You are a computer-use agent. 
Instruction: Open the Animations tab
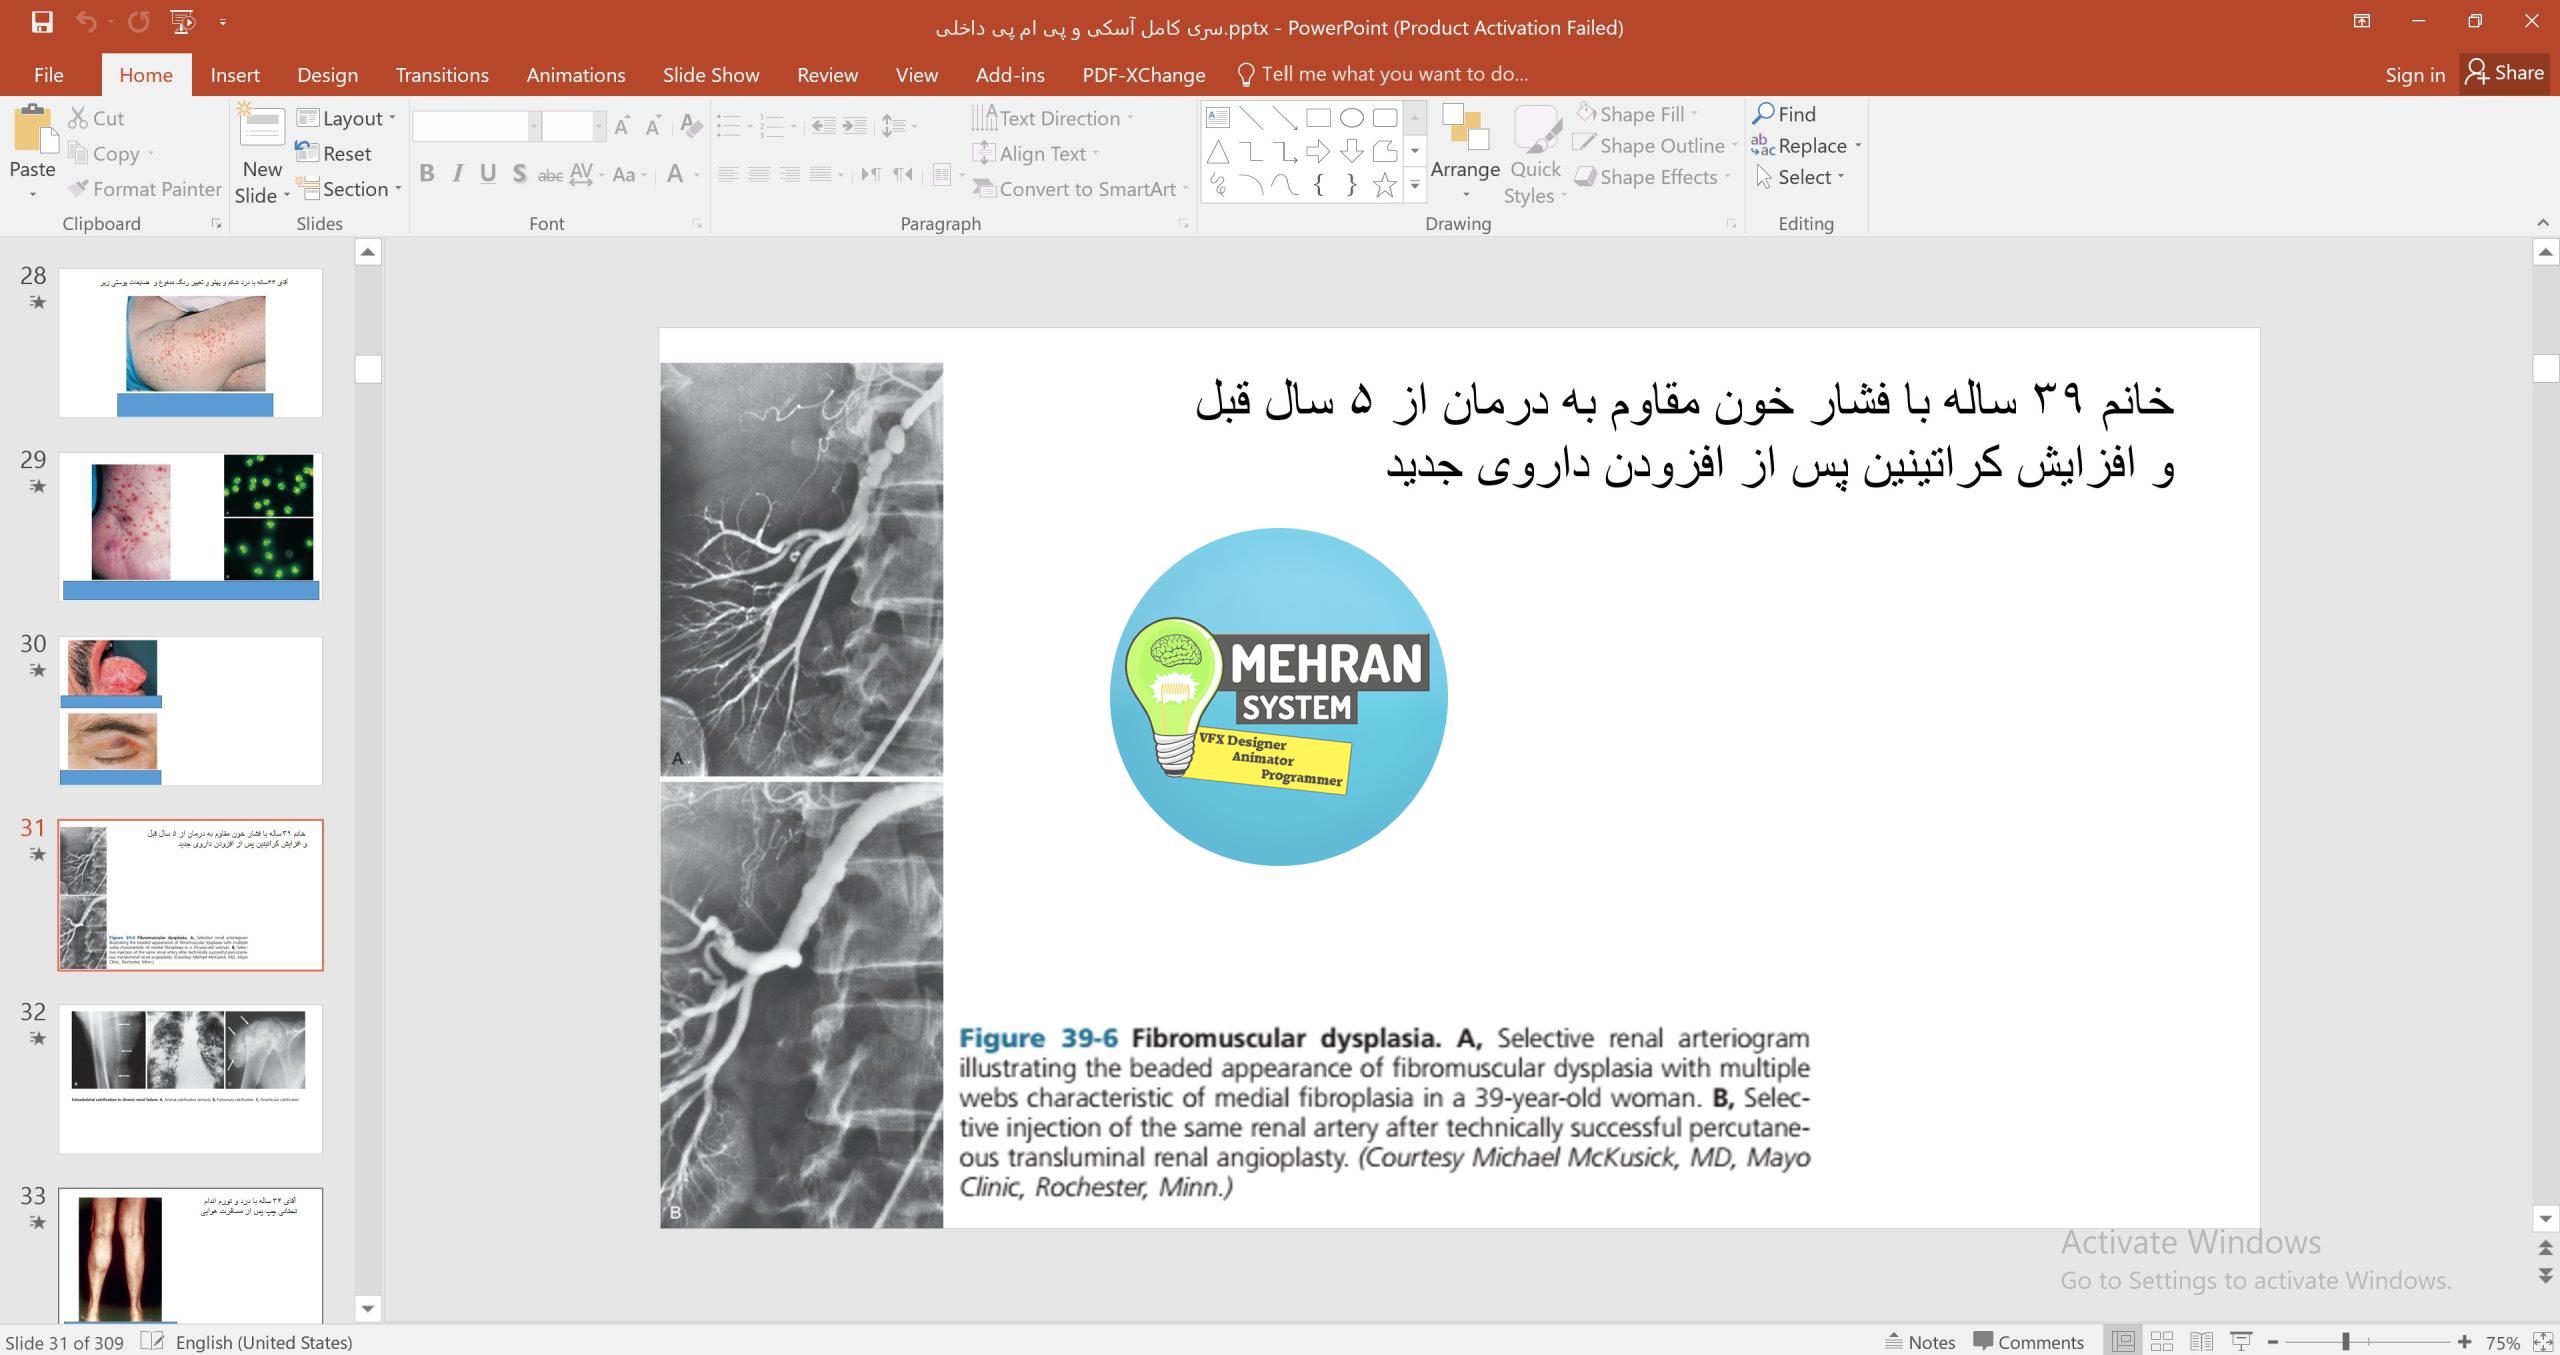(x=576, y=75)
